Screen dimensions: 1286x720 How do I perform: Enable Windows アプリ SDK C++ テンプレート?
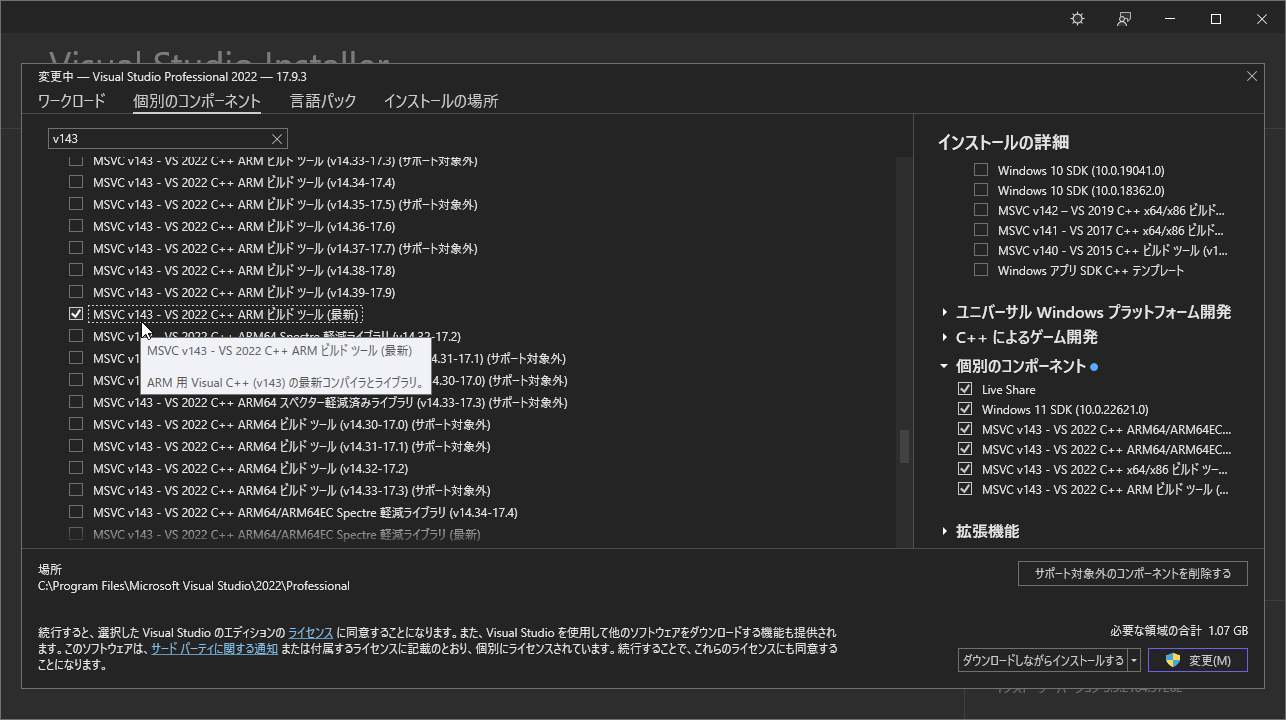pos(981,269)
